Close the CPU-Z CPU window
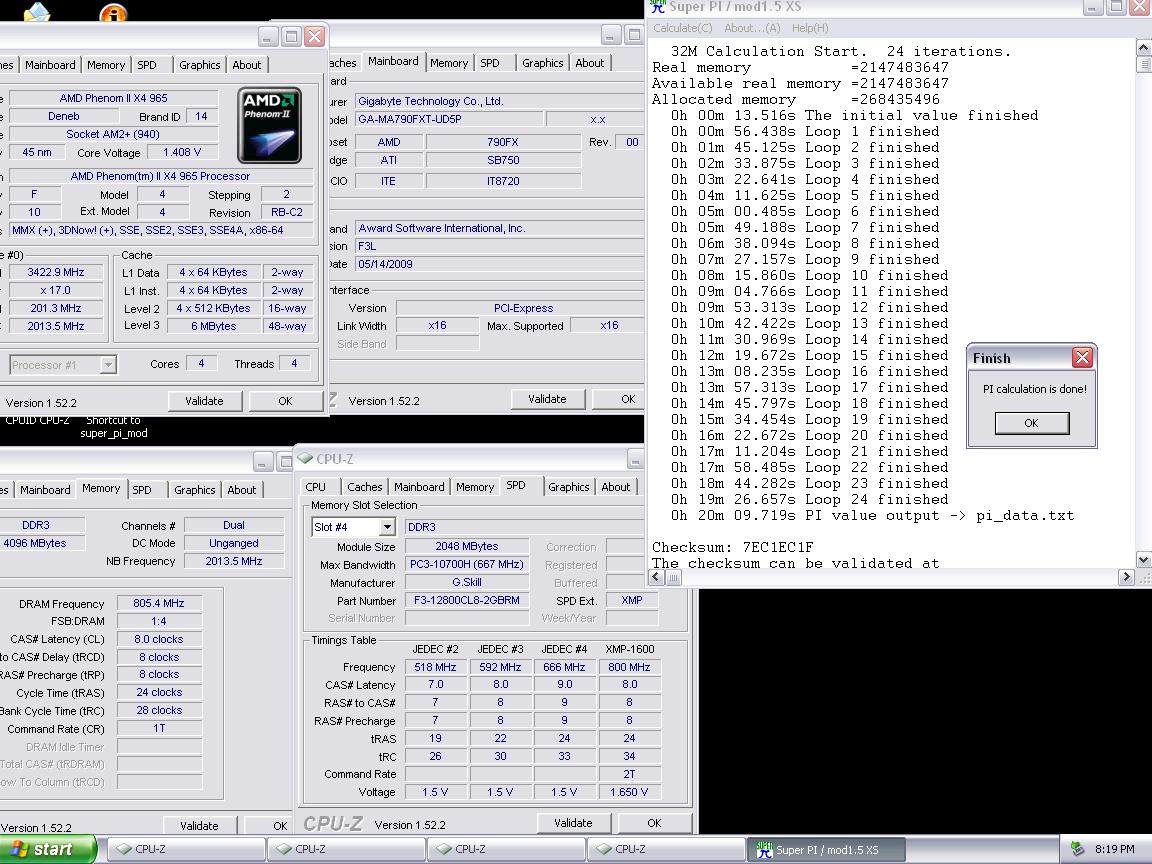Image resolution: width=1152 pixels, height=864 pixels. coord(314,37)
